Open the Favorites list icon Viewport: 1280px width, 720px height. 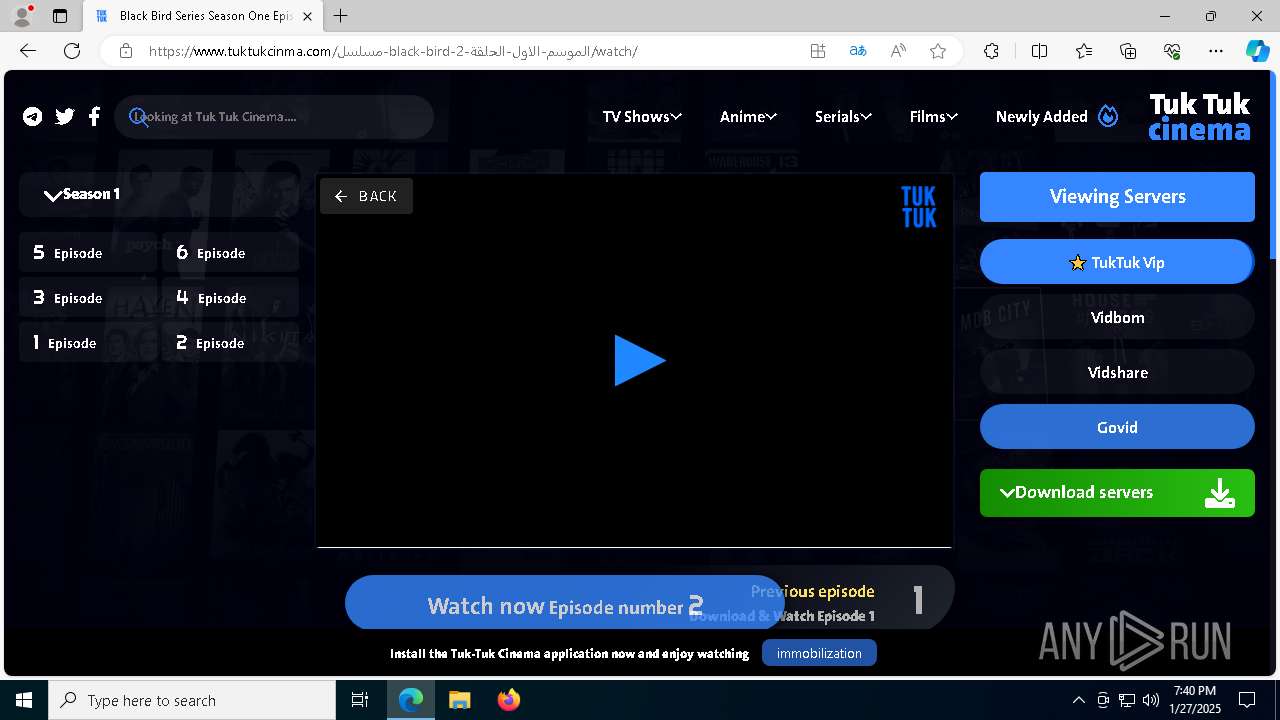(1084, 51)
